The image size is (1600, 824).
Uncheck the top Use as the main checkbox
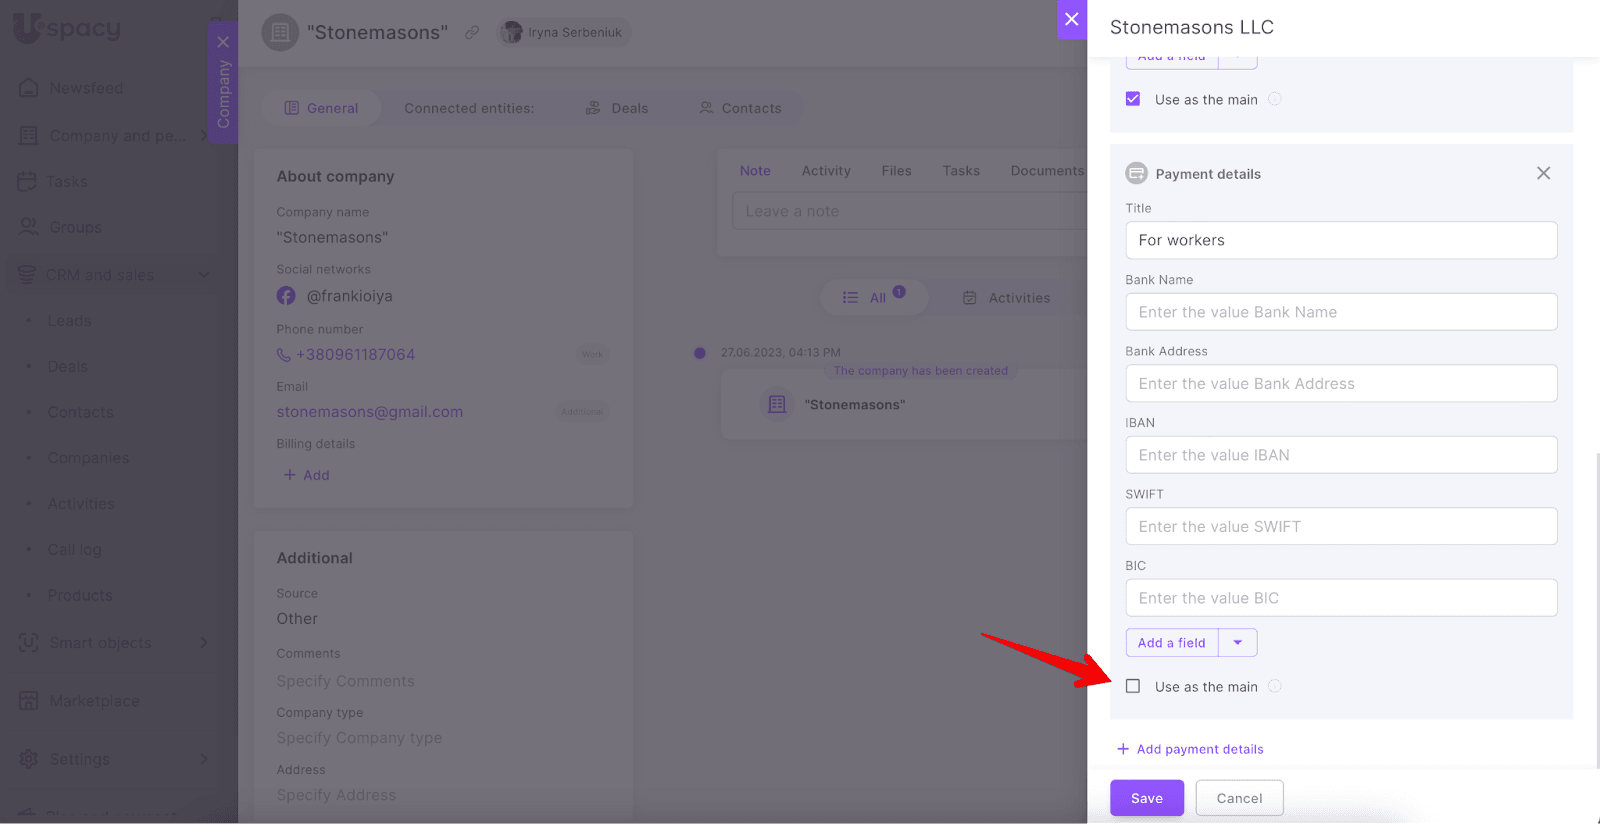point(1133,99)
